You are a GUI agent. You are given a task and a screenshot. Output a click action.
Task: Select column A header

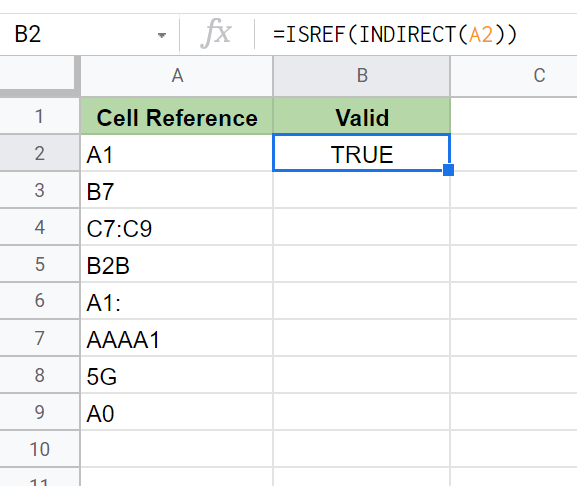coord(177,76)
